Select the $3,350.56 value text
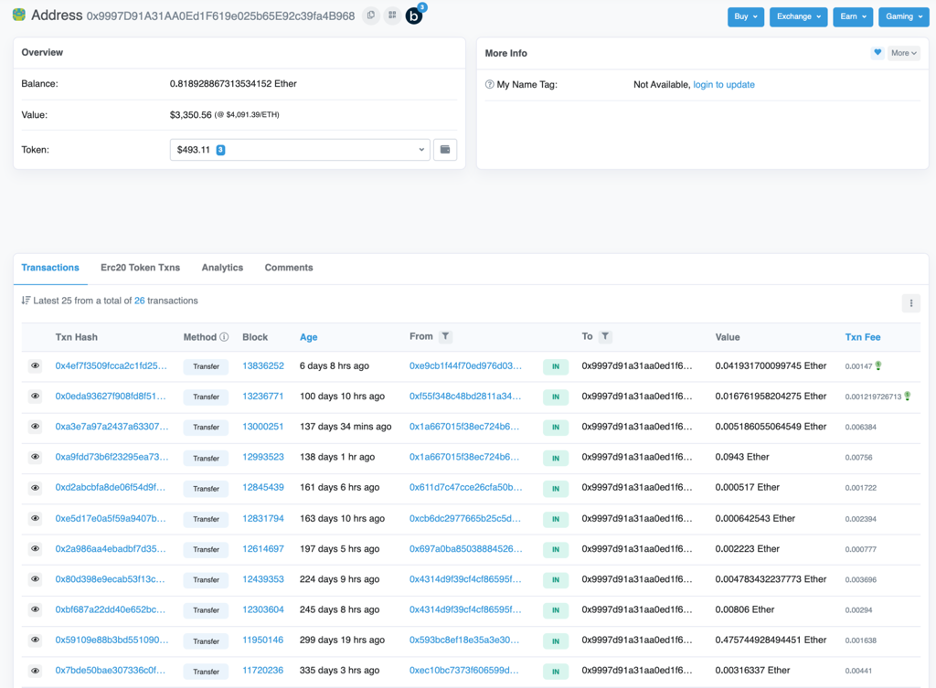936x688 pixels. click(x=190, y=115)
